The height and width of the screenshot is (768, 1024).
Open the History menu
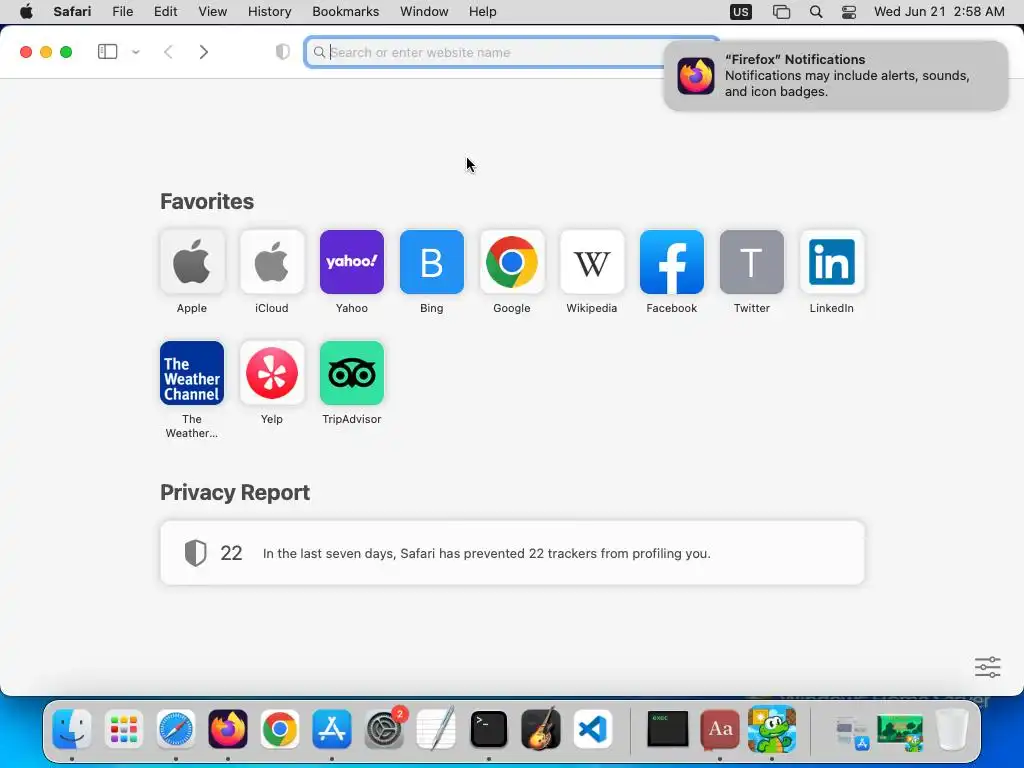pos(270,12)
